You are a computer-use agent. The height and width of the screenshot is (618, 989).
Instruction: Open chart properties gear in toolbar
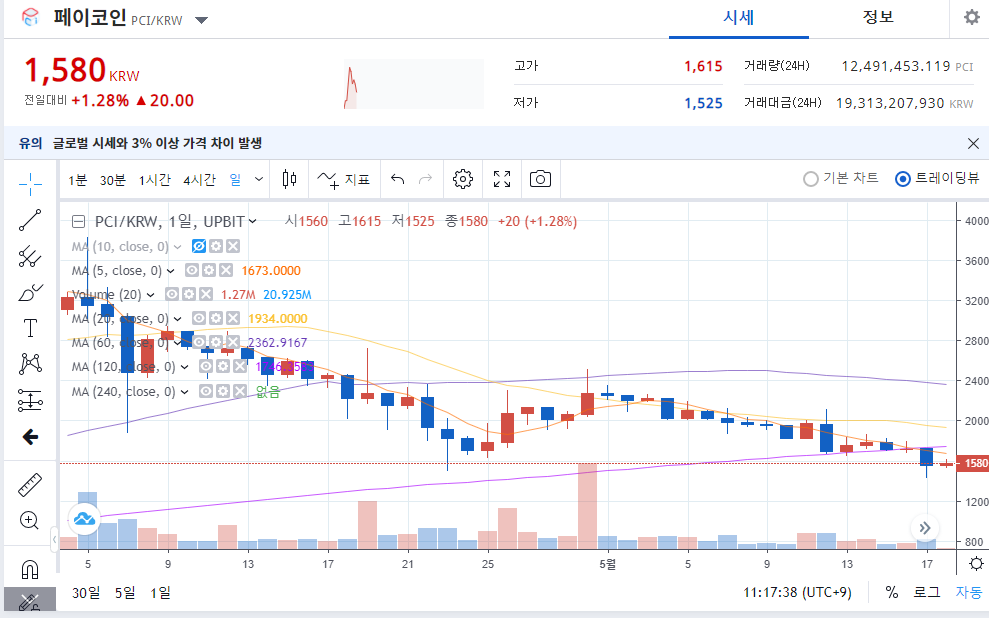pos(462,179)
